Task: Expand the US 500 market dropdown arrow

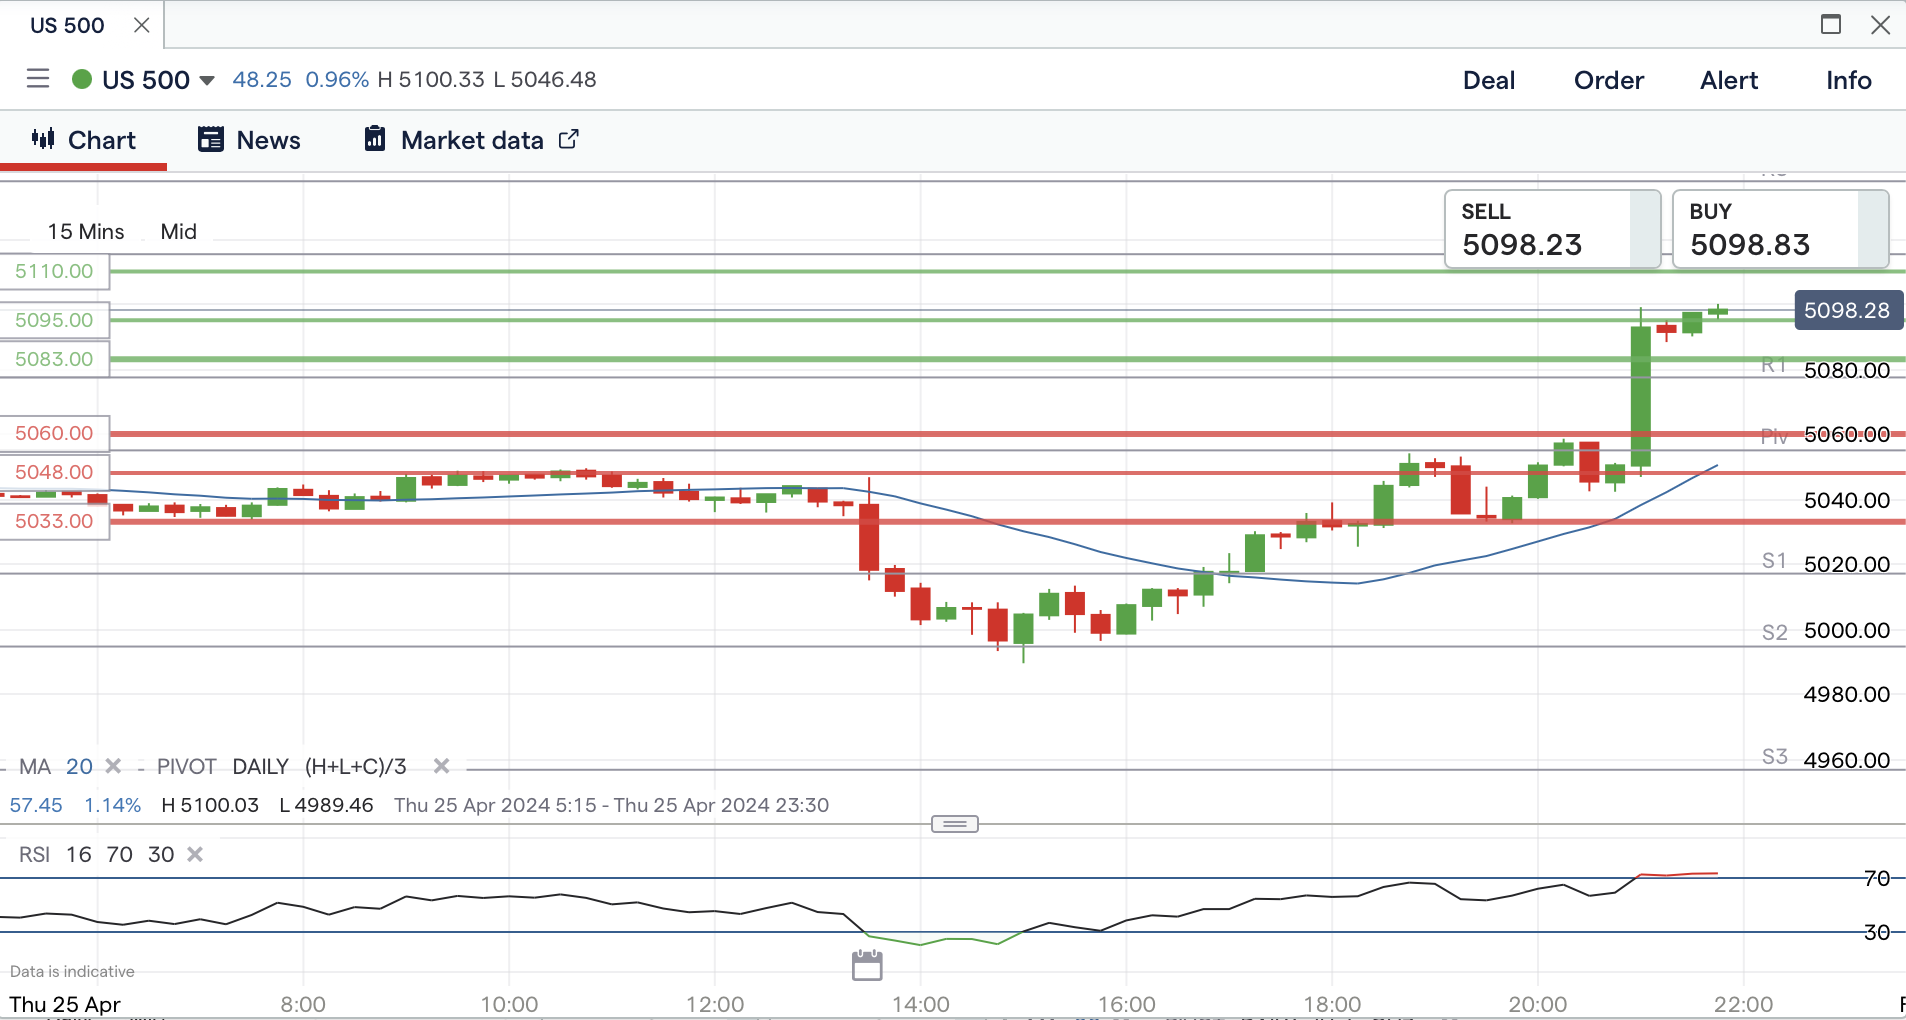Action: (207, 80)
